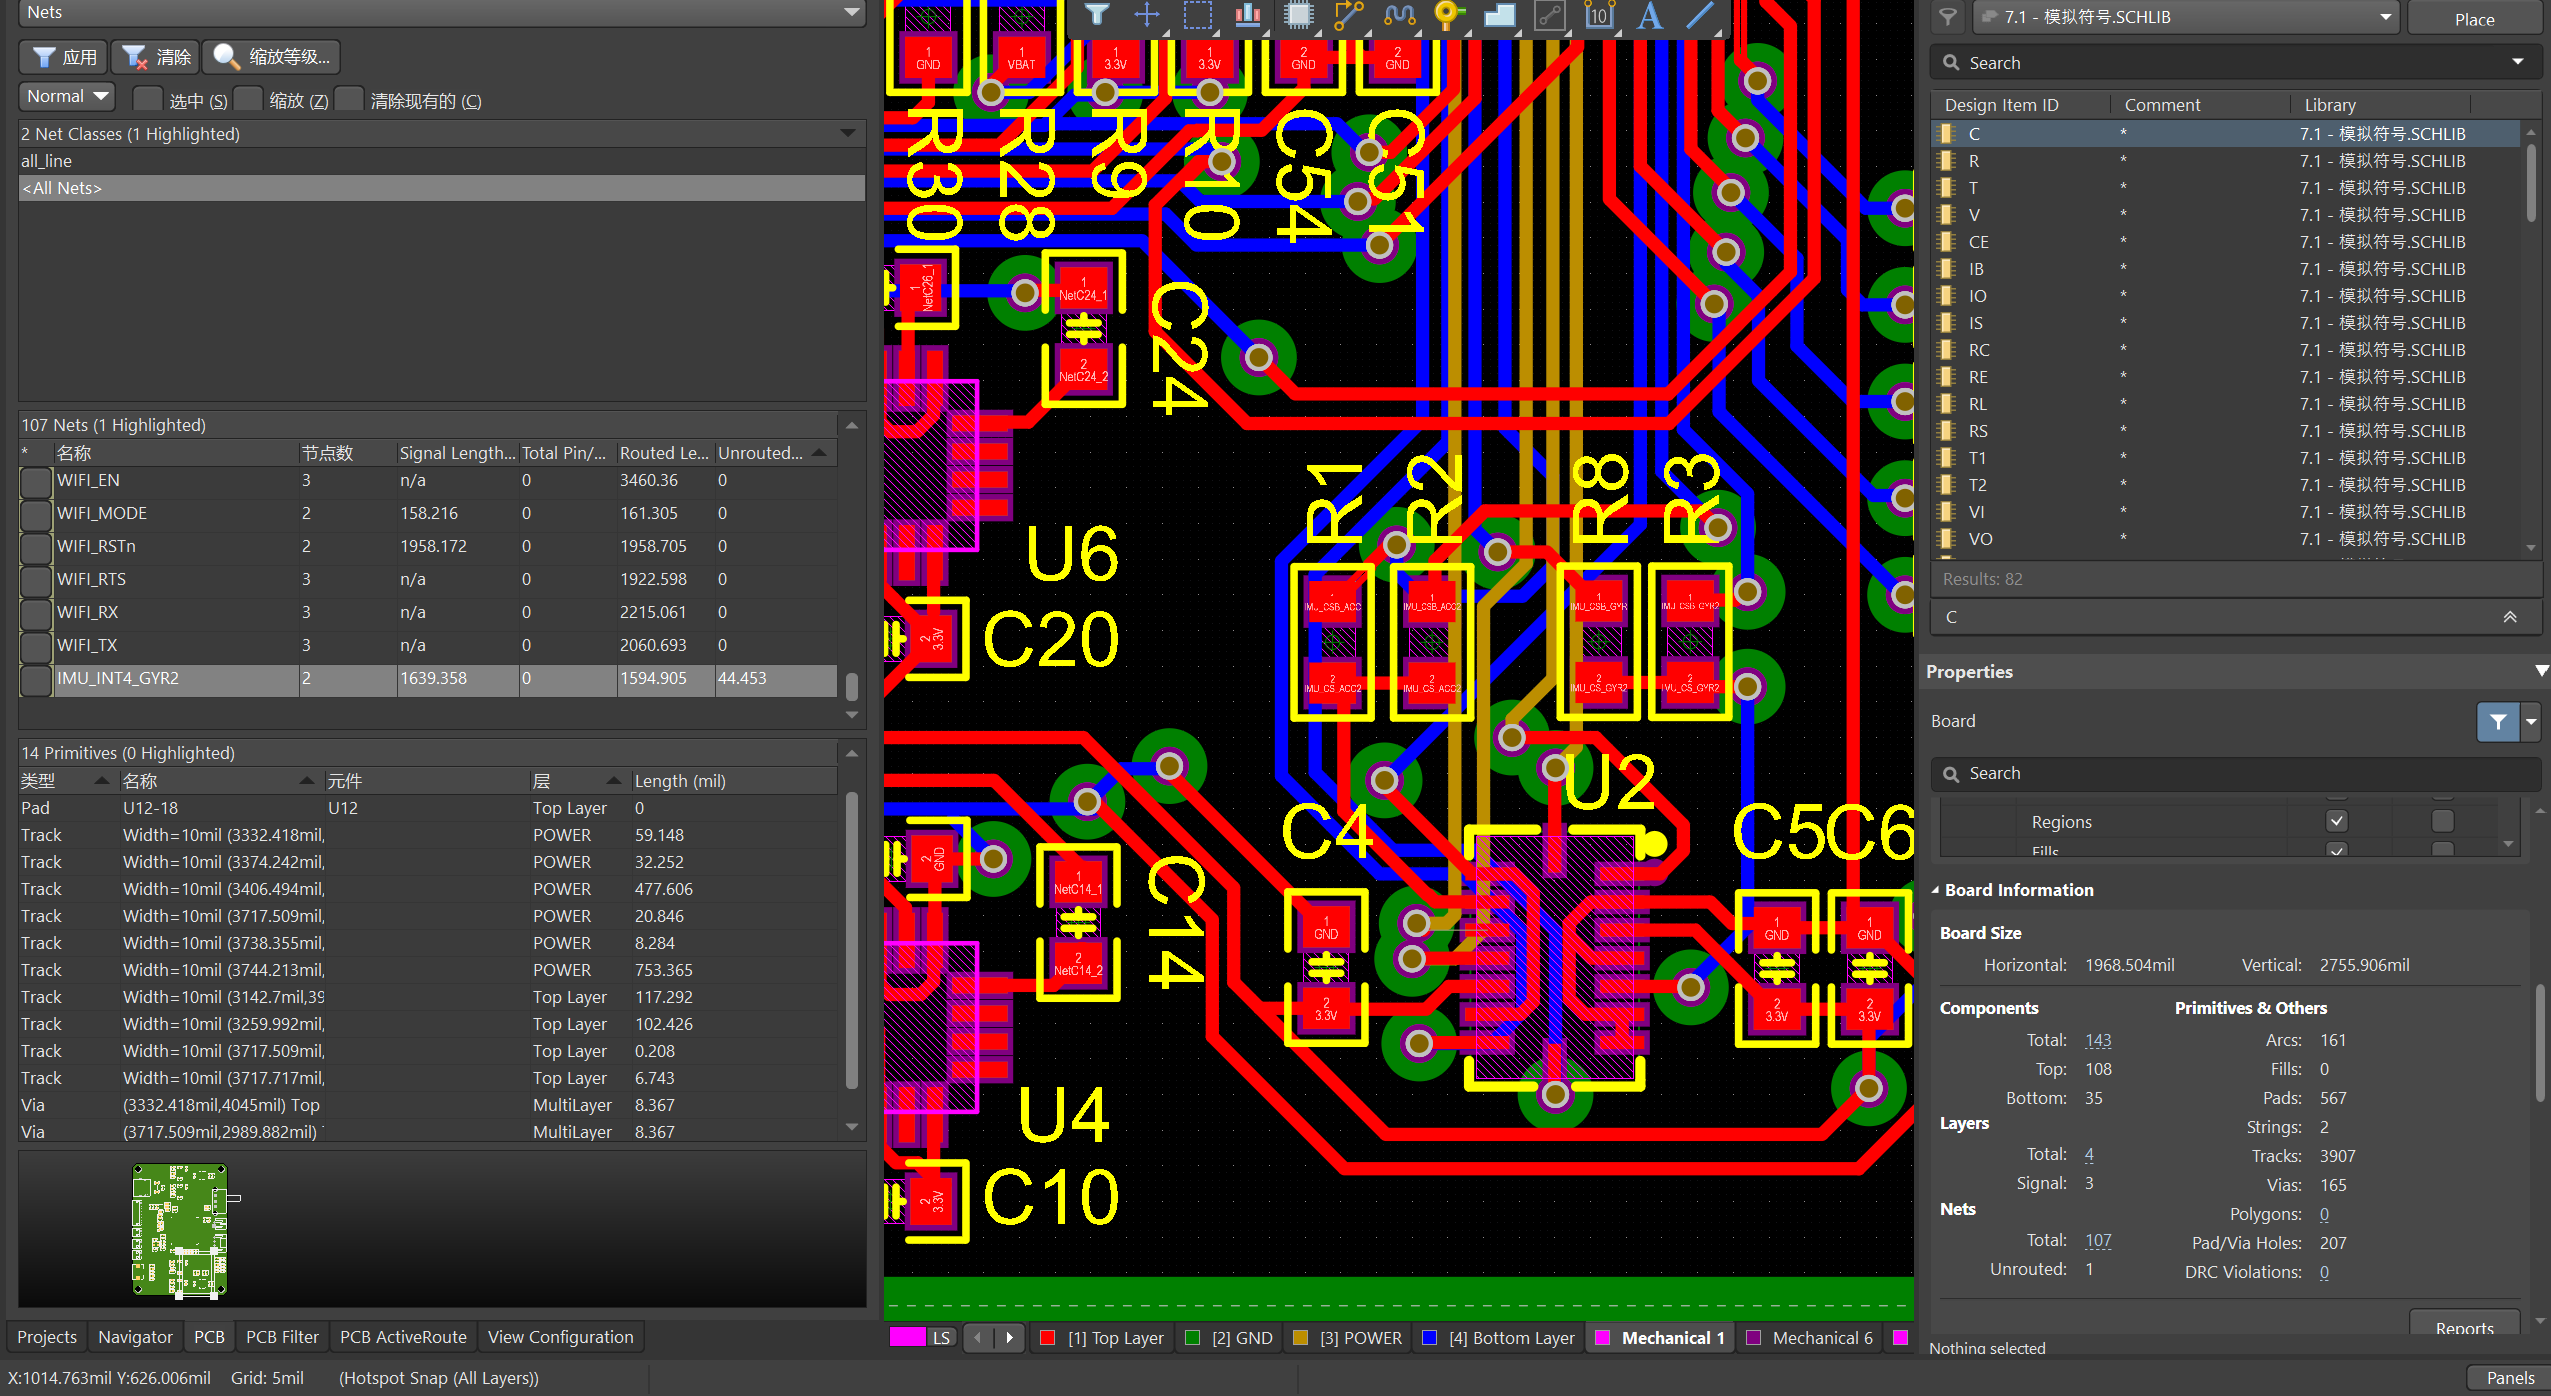Enable the 选中 (S) checkbox
Image resolution: width=2551 pixels, height=1396 pixels.
click(x=148, y=99)
